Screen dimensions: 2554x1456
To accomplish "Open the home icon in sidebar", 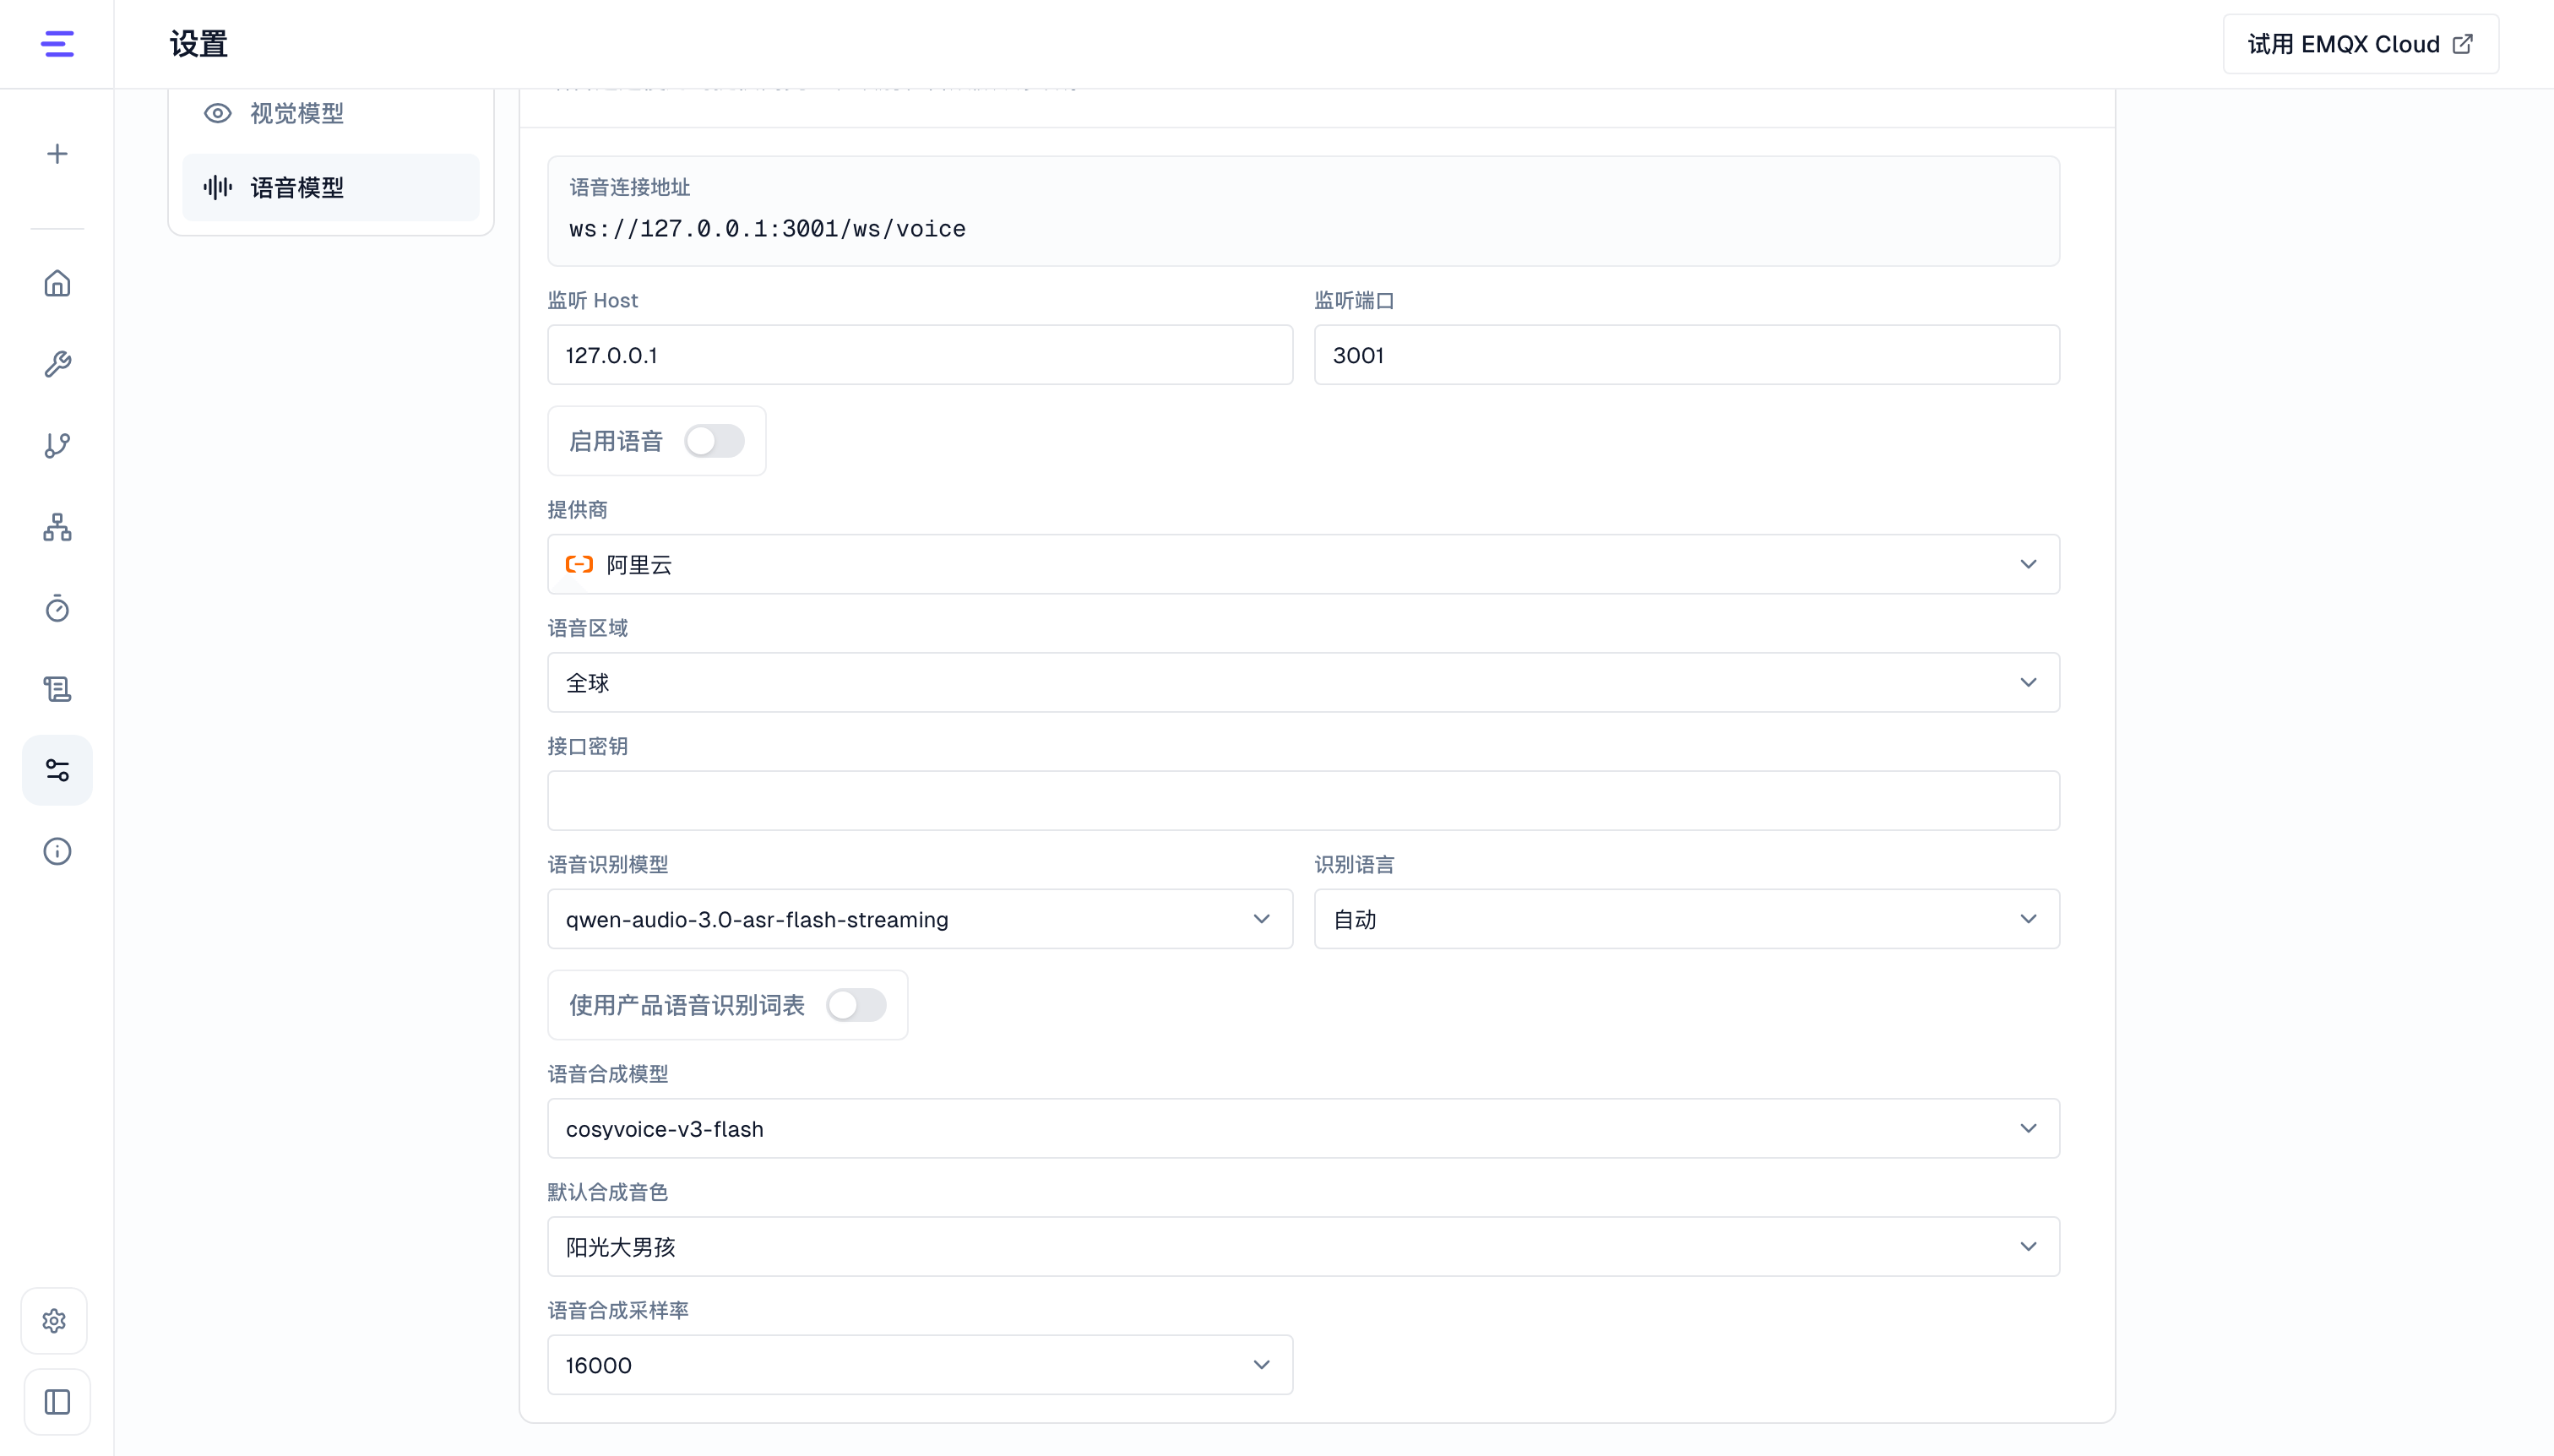I will coord(57,284).
